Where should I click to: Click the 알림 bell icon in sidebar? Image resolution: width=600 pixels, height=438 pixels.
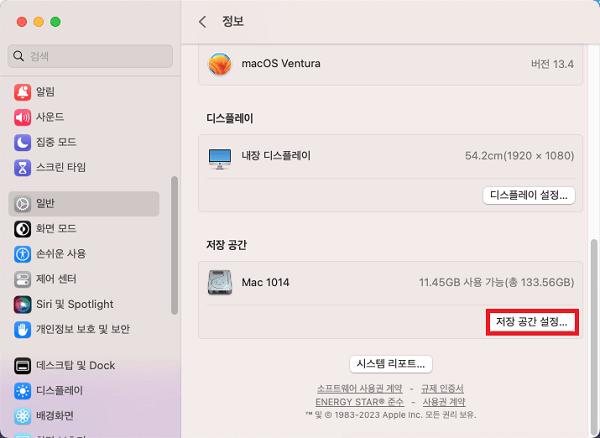click(22, 92)
